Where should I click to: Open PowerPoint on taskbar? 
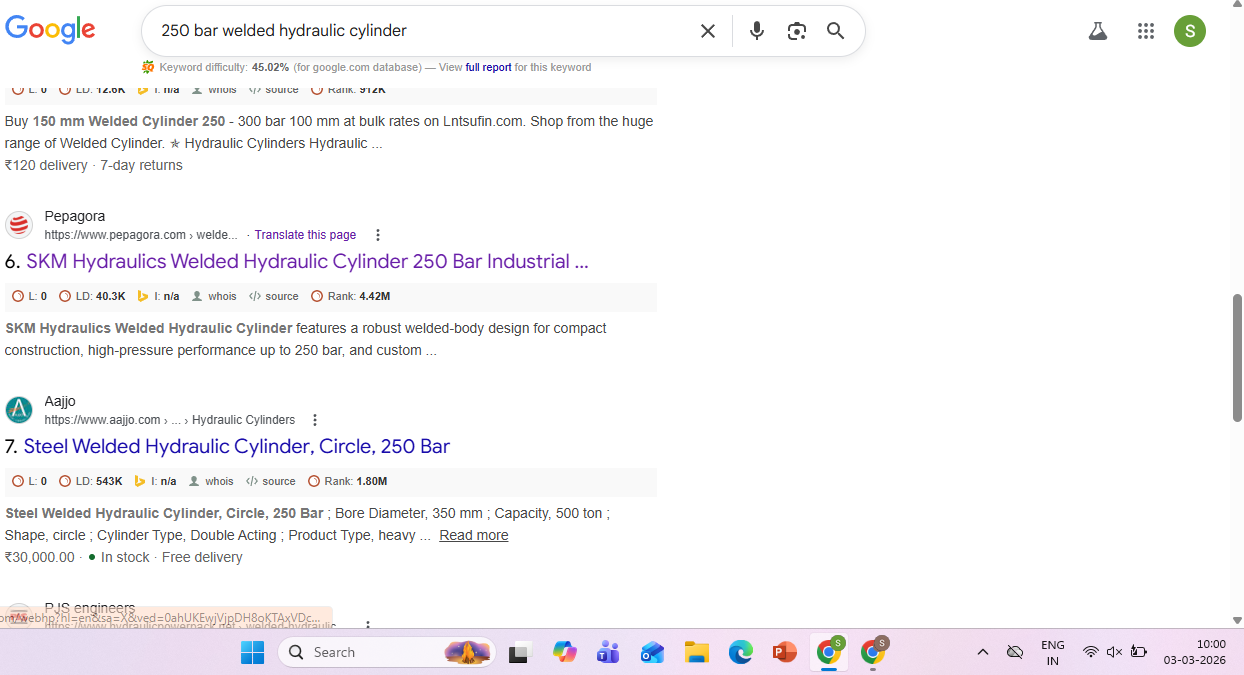coord(785,652)
